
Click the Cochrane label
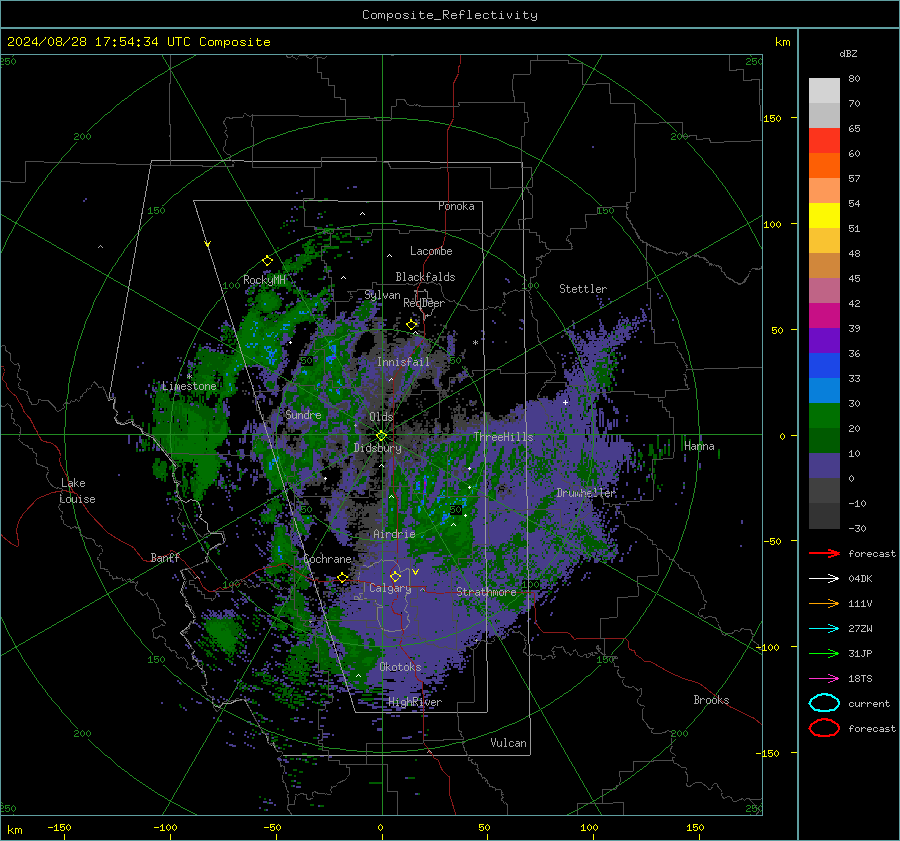coord(327,559)
